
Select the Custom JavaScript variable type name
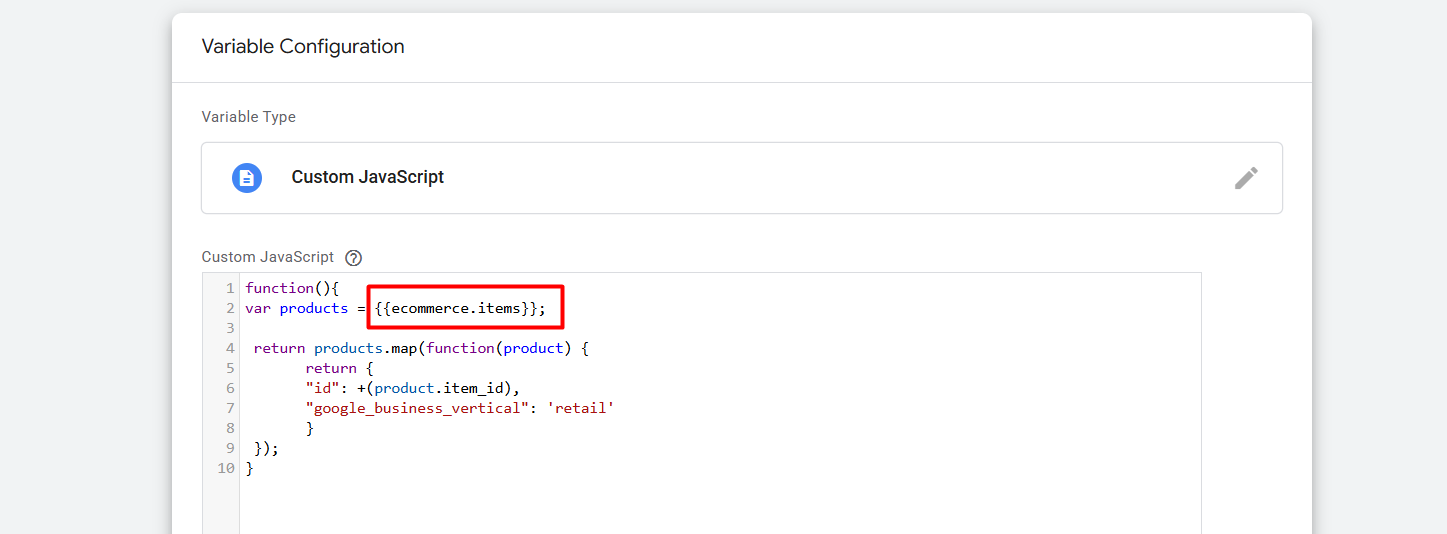(x=367, y=177)
